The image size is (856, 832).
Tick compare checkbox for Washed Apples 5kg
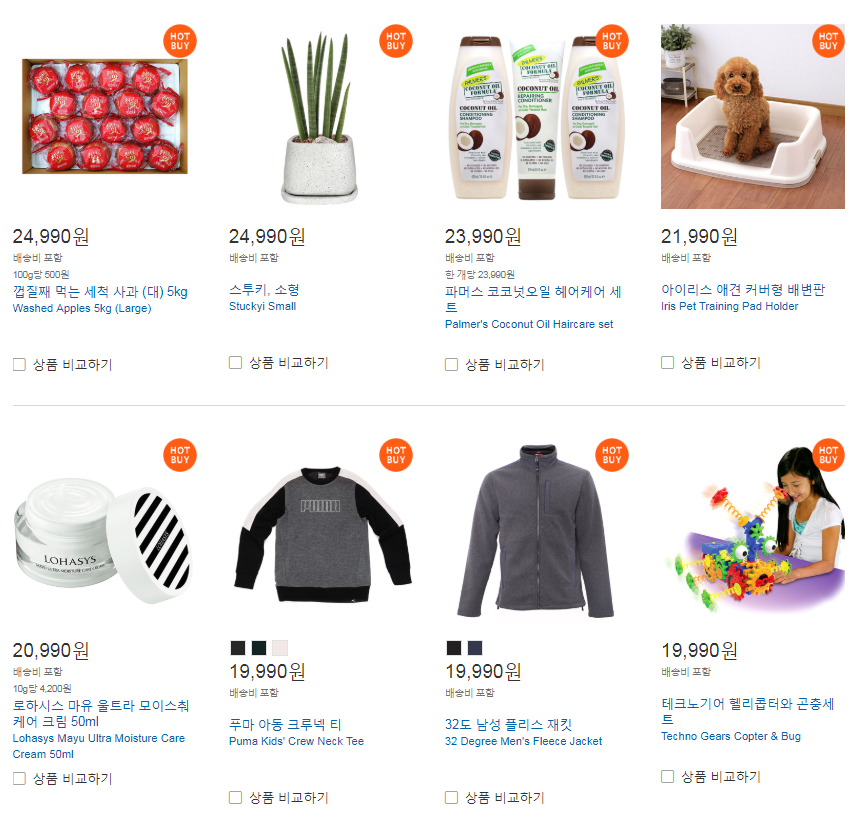pos(19,365)
